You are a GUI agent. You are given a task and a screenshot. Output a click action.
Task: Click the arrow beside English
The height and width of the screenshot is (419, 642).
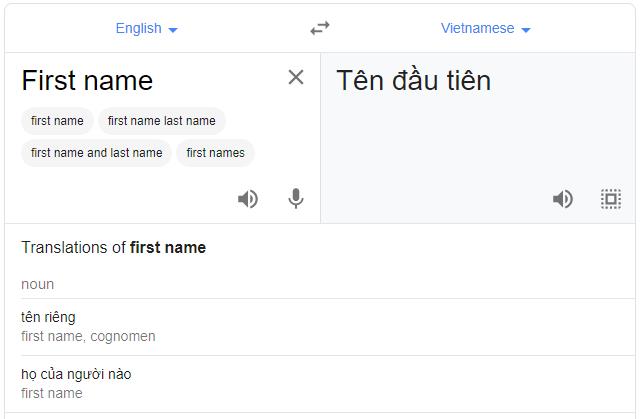(x=173, y=30)
